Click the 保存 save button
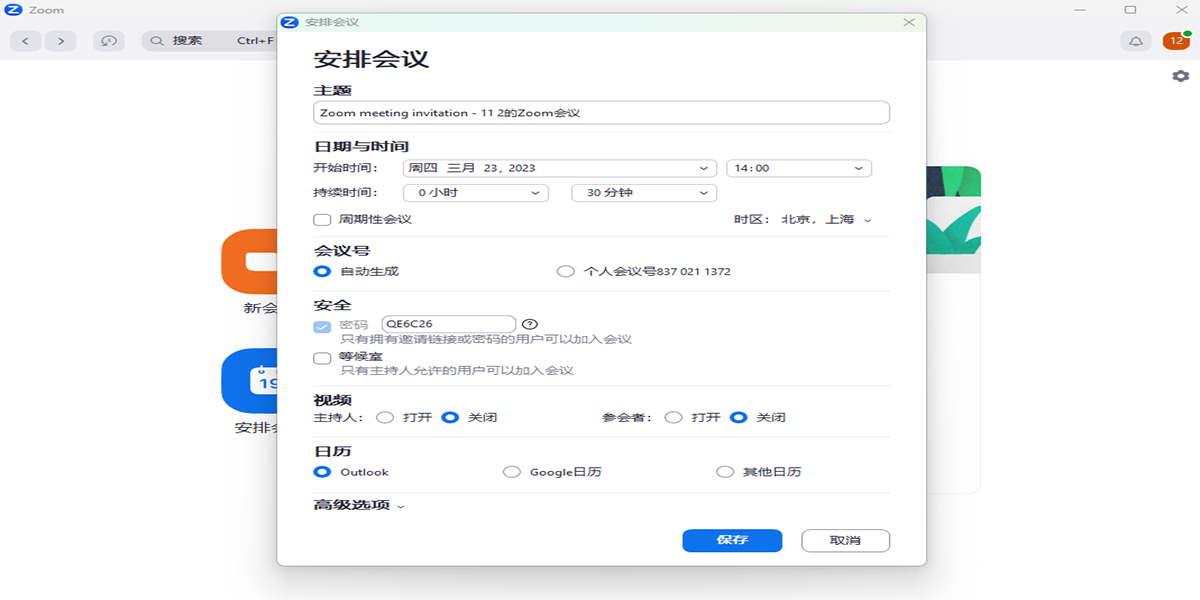Screen dimensions: 1200x600 tap(732, 540)
